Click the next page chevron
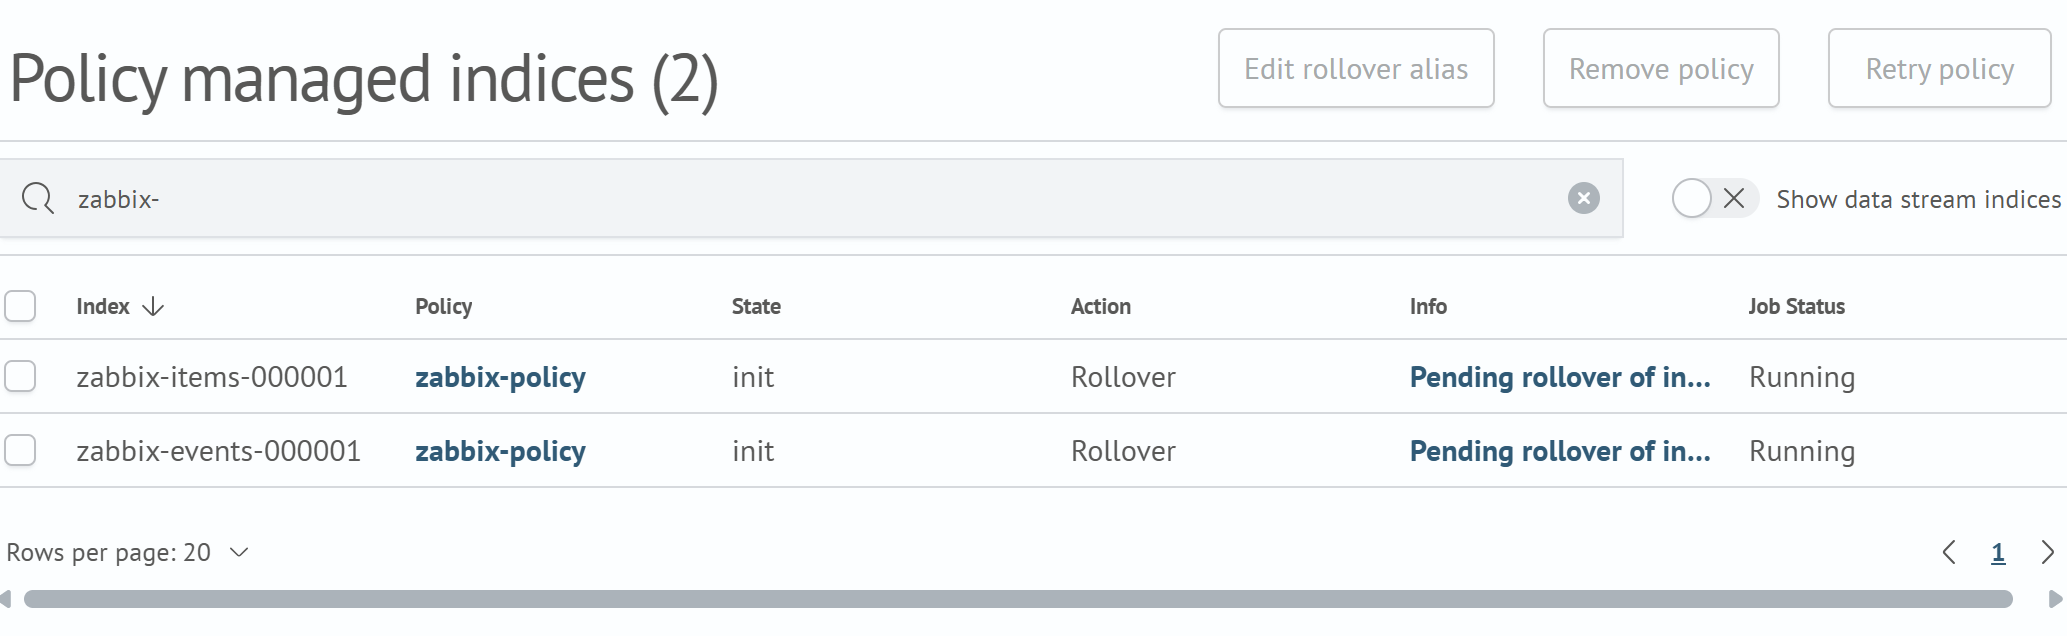This screenshot has width=2067, height=636. click(x=2047, y=552)
